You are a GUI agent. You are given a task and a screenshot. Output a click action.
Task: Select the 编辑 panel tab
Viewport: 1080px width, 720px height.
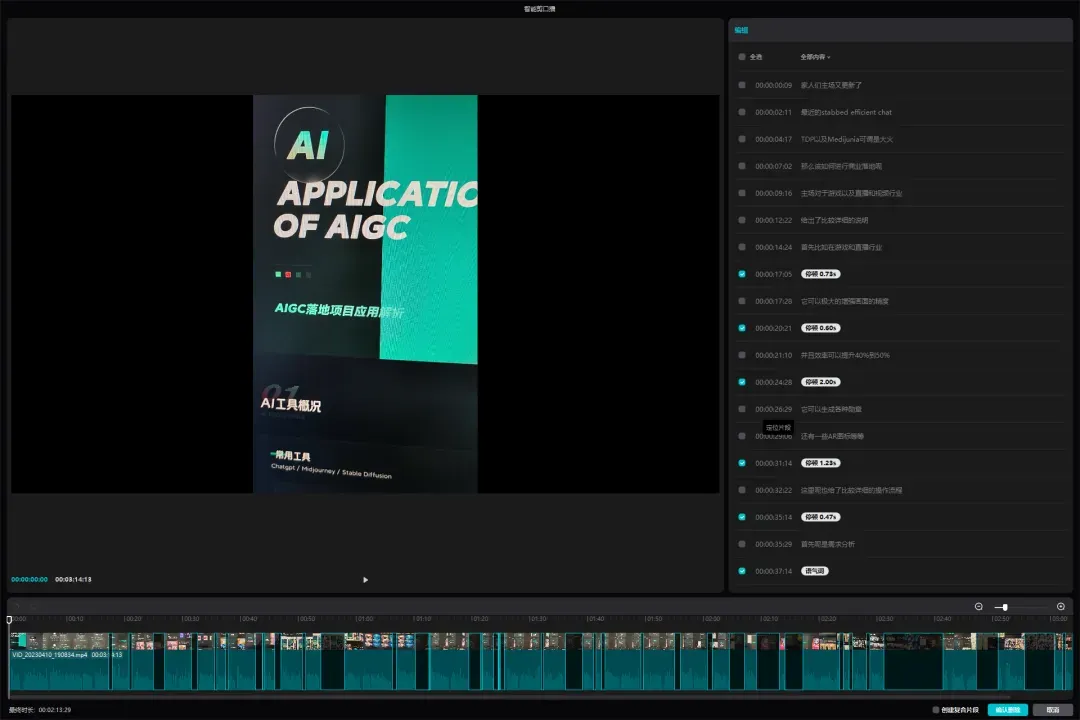(x=741, y=30)
